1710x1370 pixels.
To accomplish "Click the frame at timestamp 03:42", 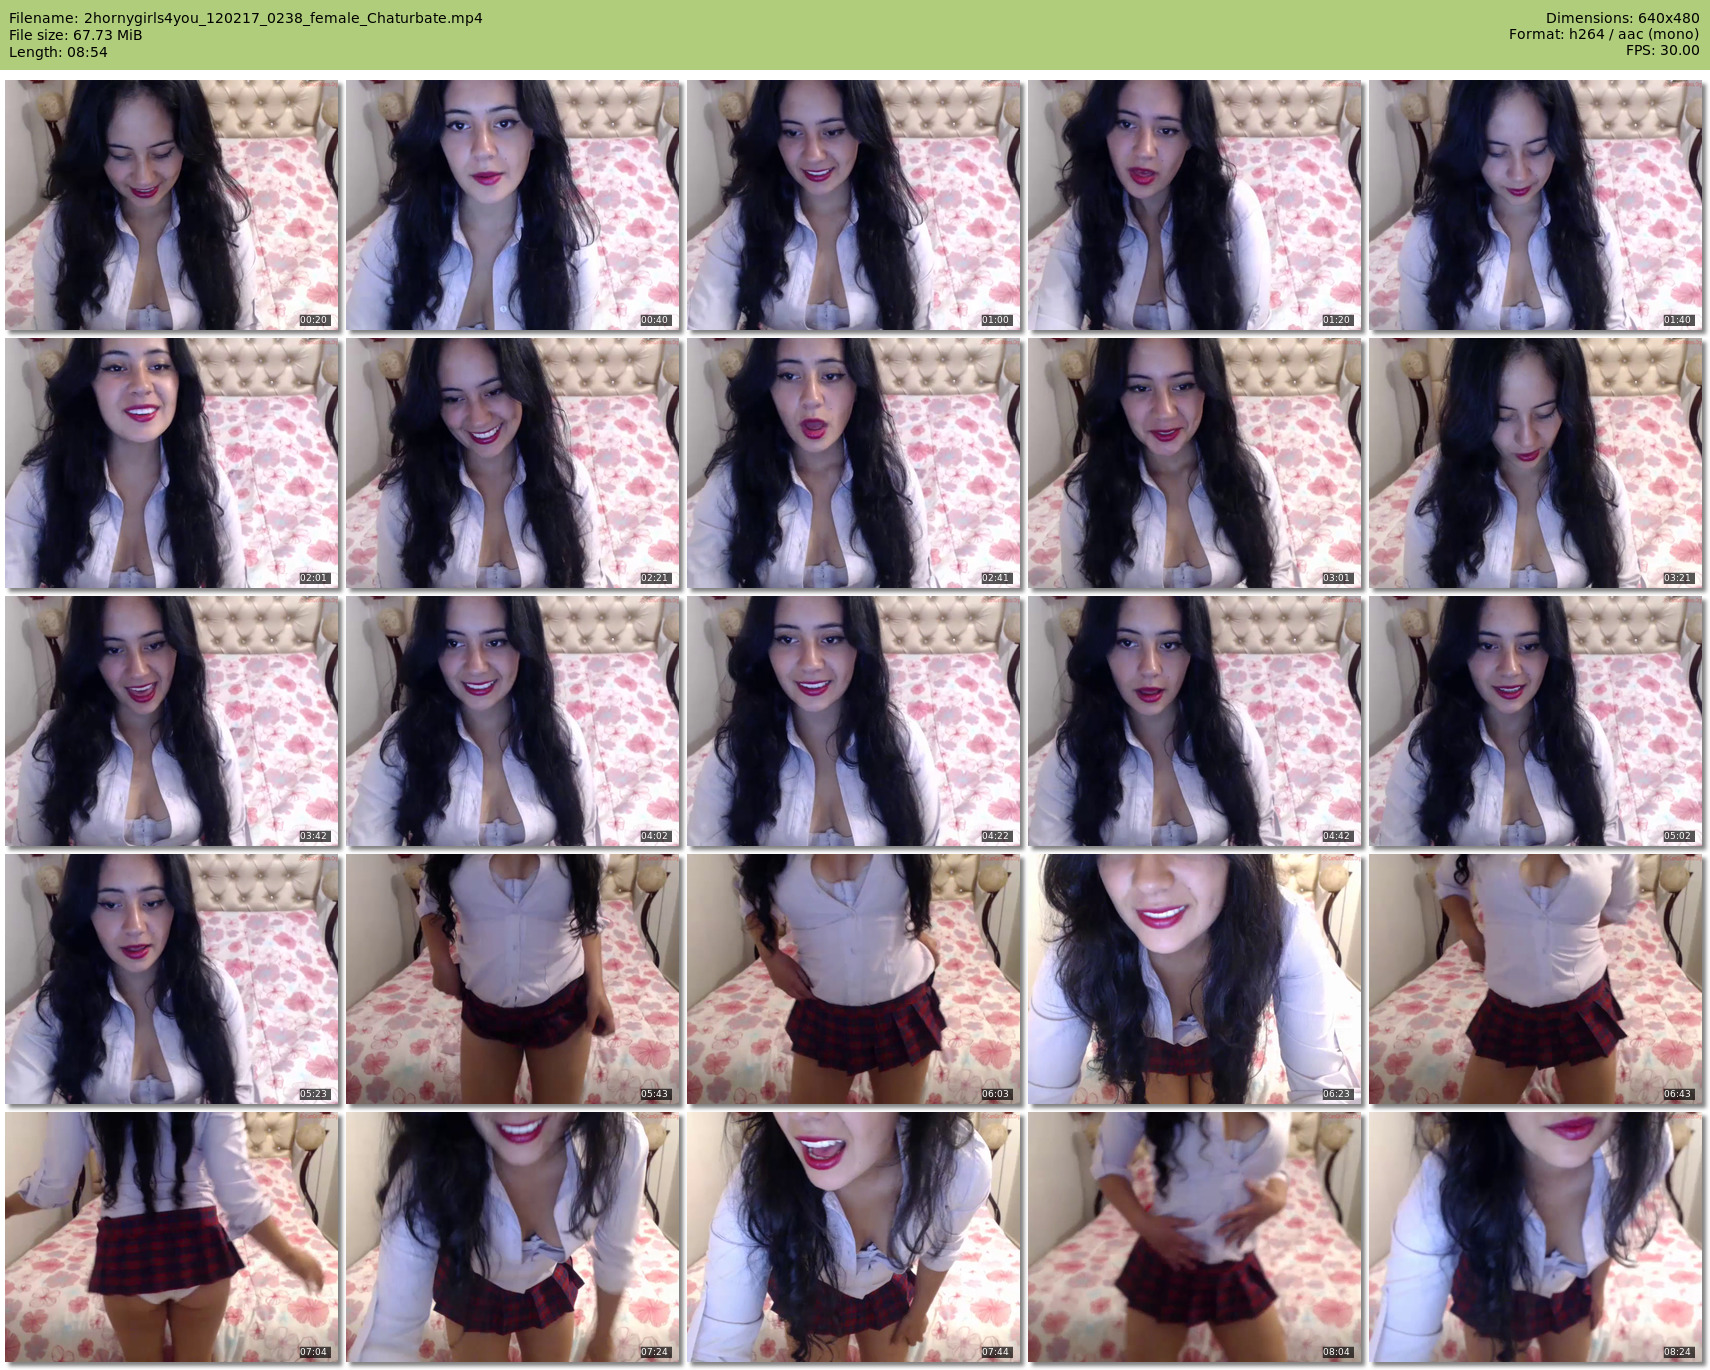I will pos(172,721).
